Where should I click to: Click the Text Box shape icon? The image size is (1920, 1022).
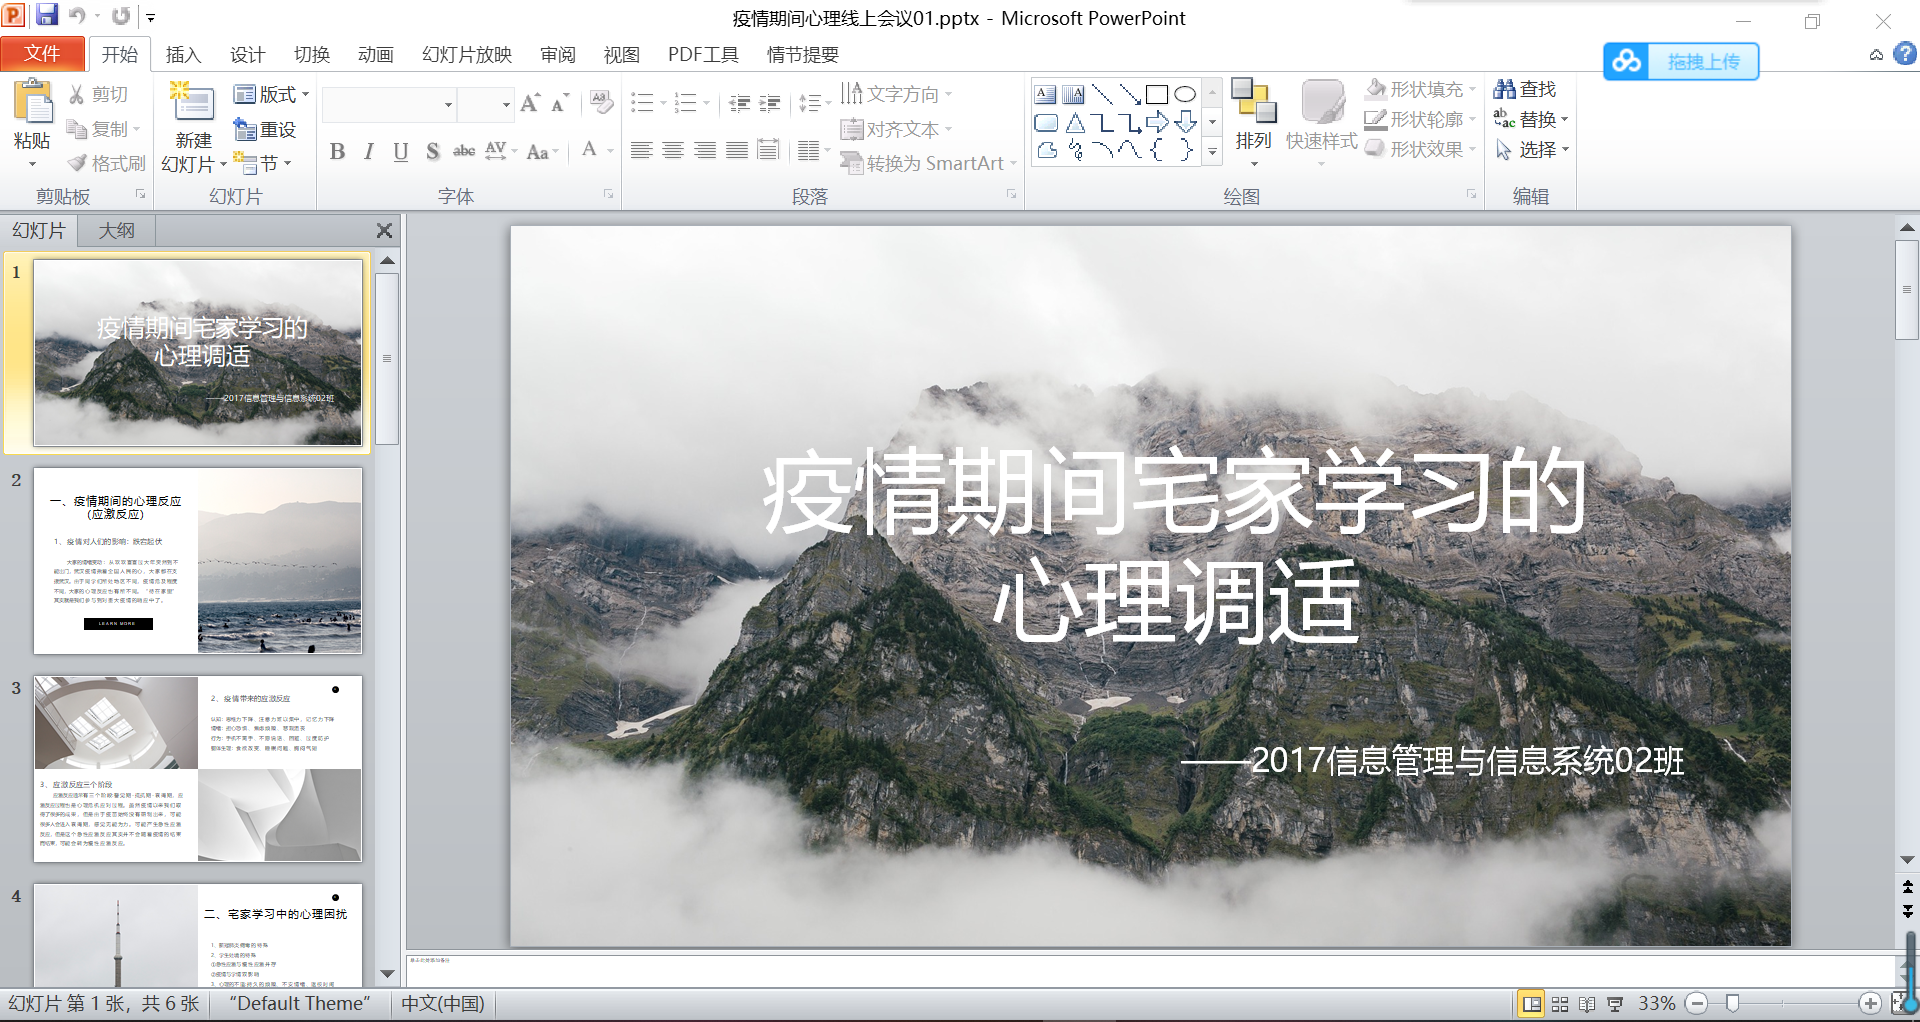[1045, 94]
